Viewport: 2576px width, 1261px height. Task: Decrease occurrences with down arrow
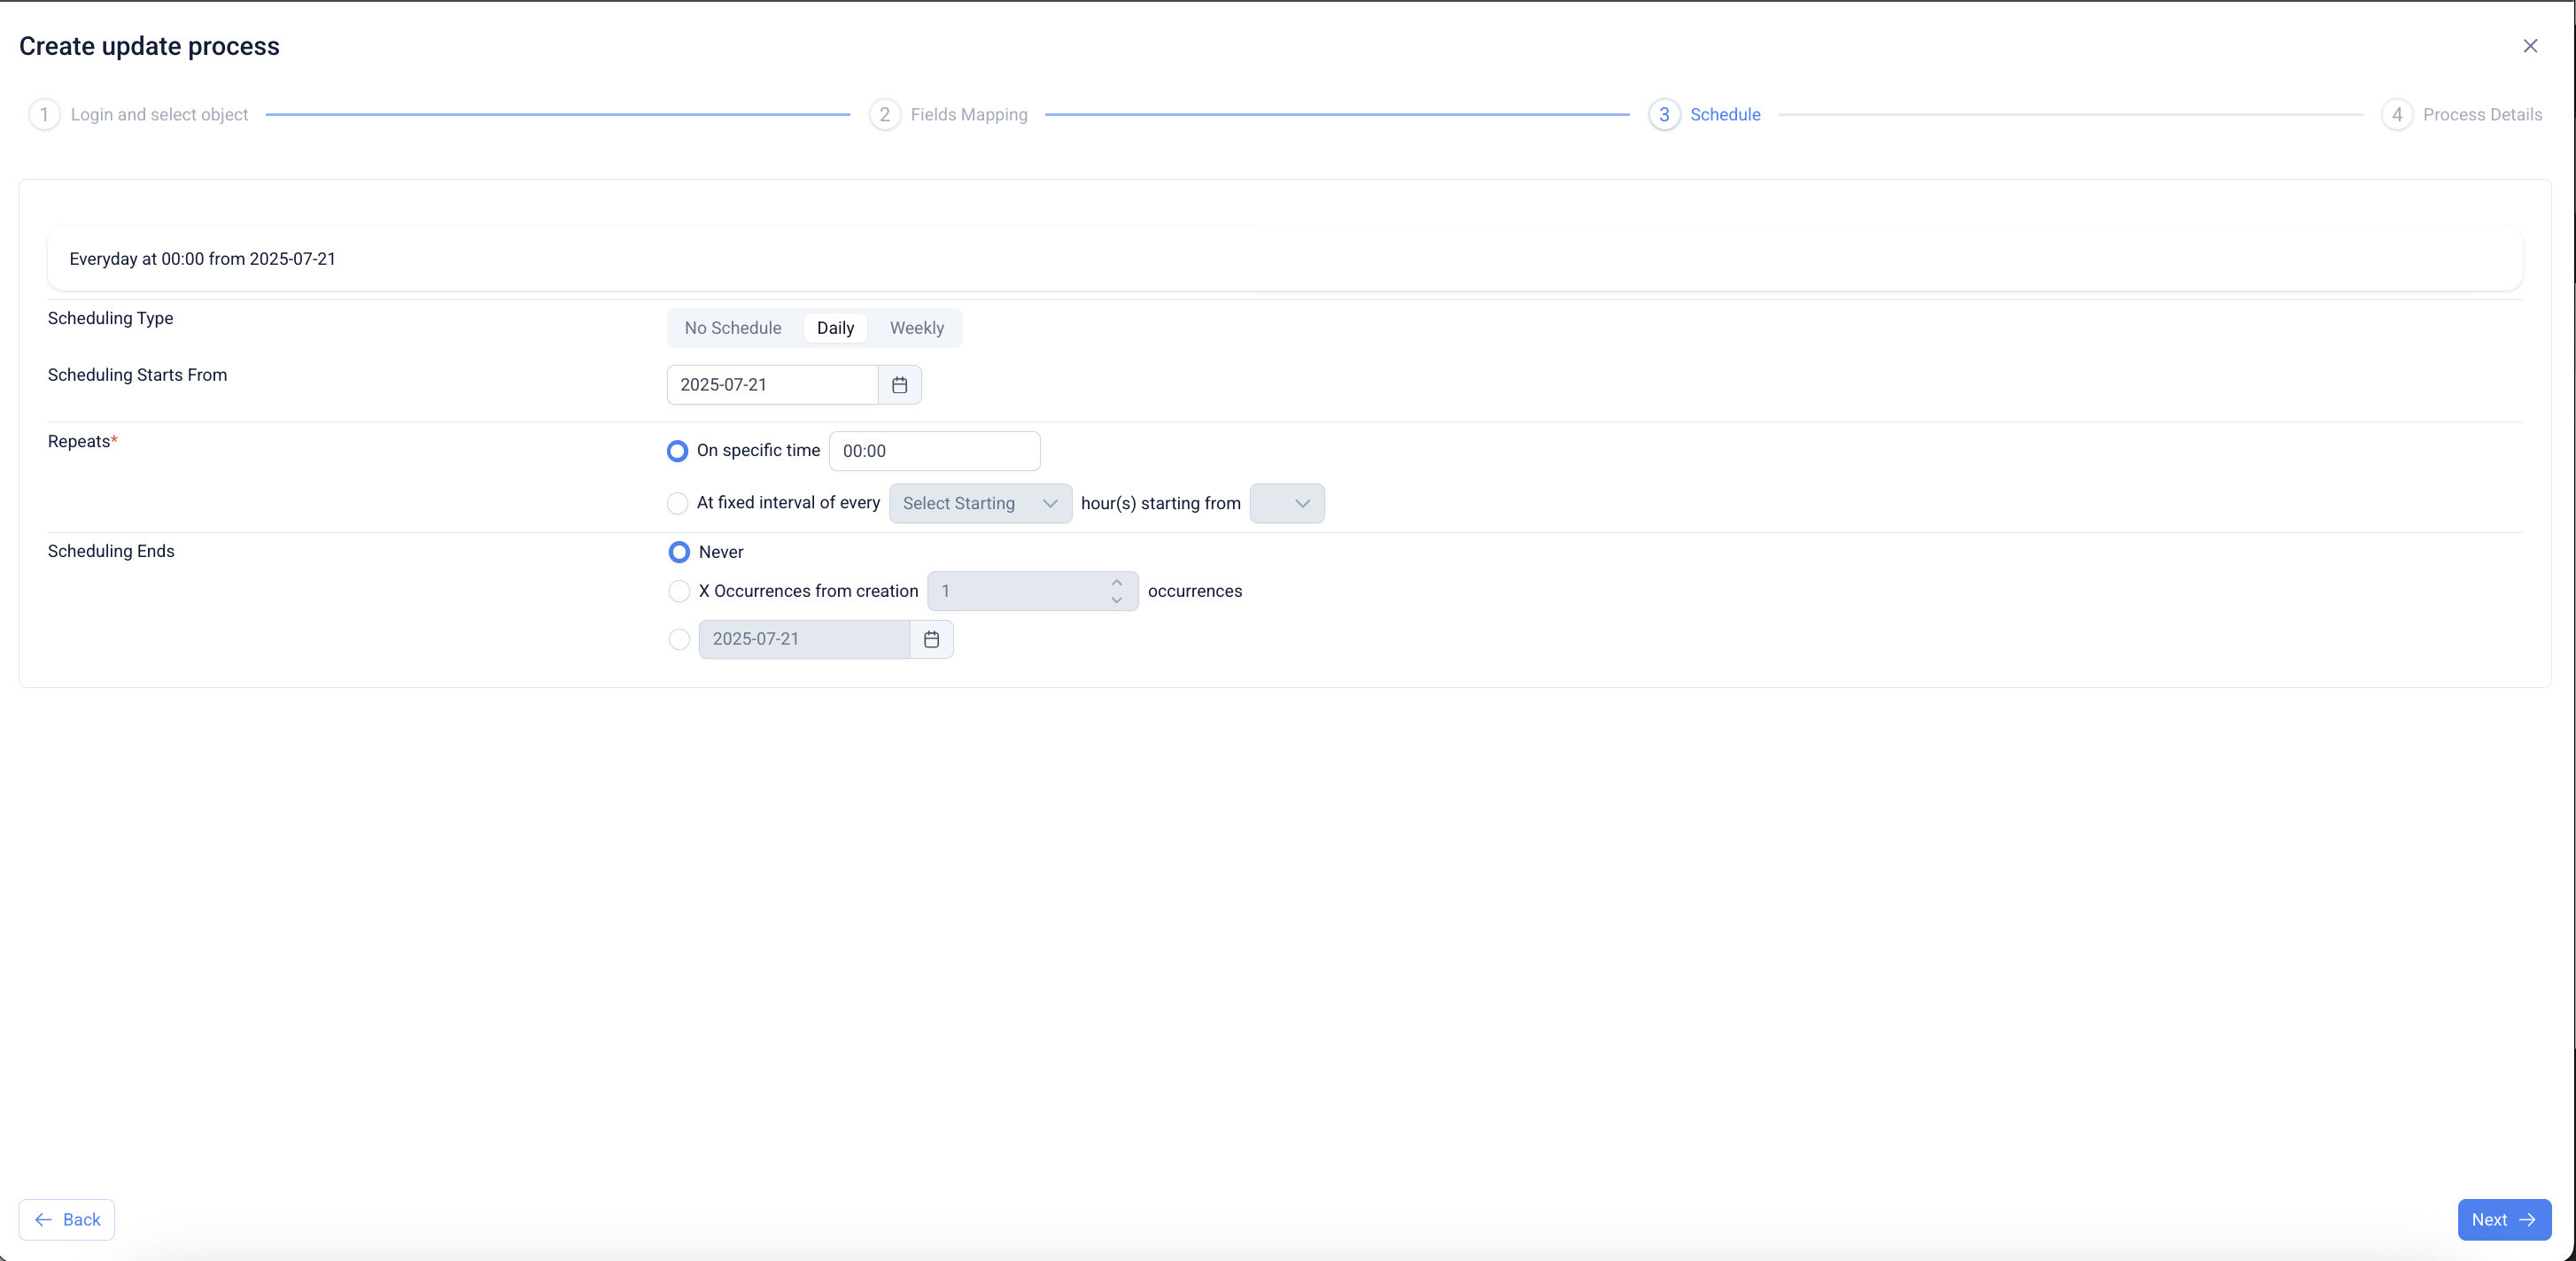click(1116, 600)
